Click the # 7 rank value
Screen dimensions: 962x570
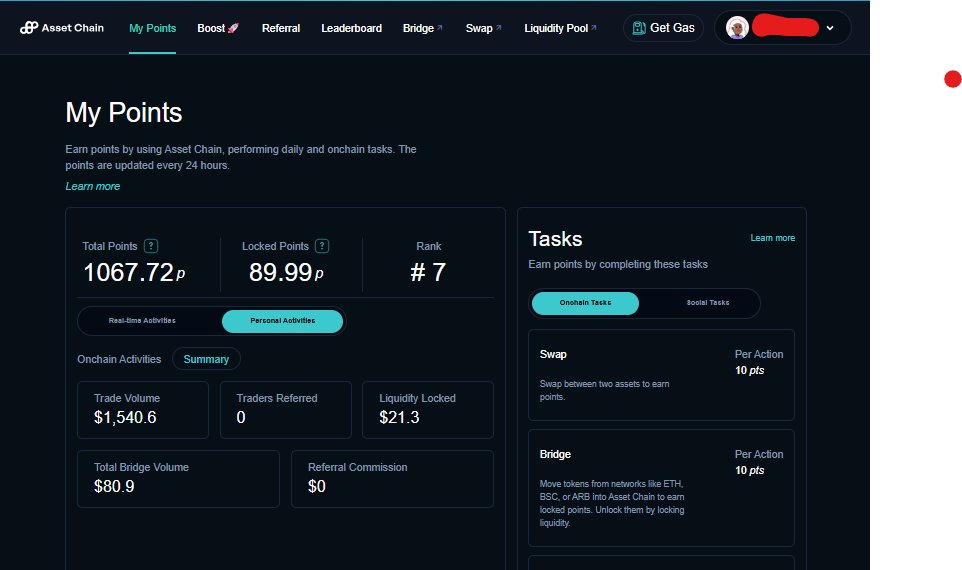click(x=428, y=272)
